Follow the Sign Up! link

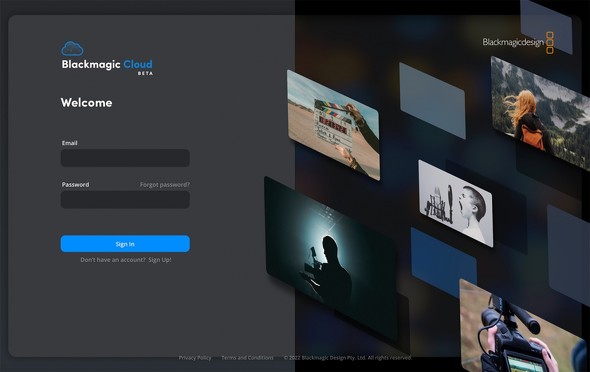[160, 260]
